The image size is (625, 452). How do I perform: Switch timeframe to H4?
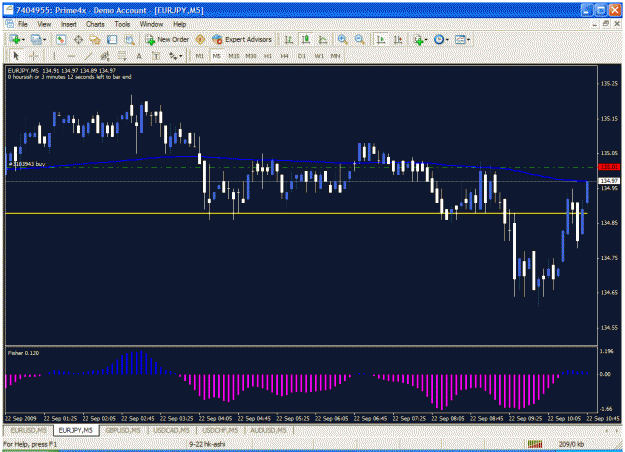click(x=284, y=56)
